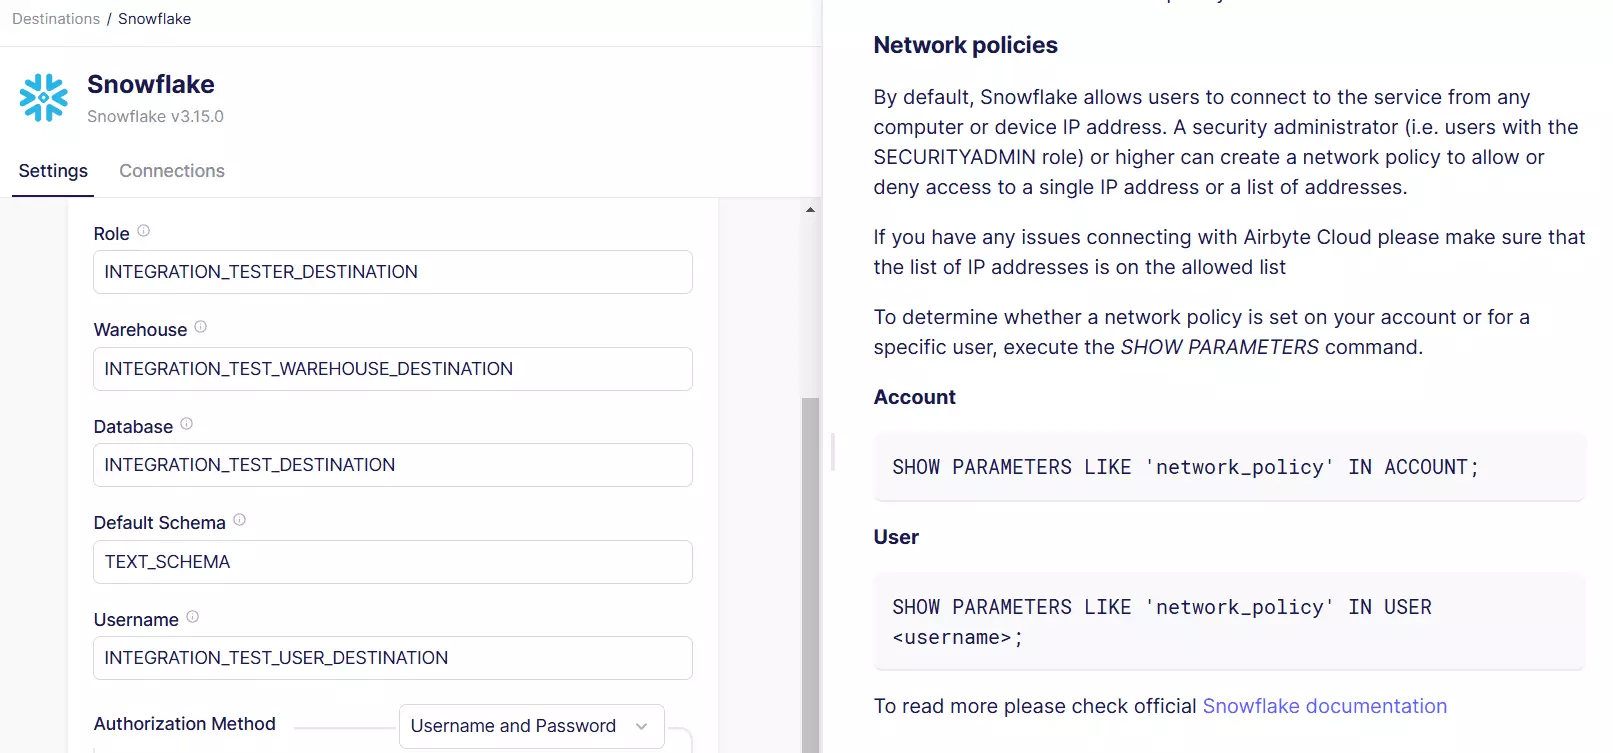The image size is (1613, 753).
Task: Click the Snowflake logo icon
Action: pyautogui.click(x=44, y=98)
